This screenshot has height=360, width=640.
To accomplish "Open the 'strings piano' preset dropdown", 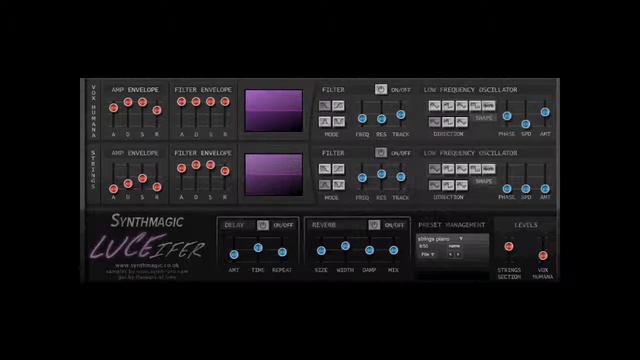I will (441, 239).
